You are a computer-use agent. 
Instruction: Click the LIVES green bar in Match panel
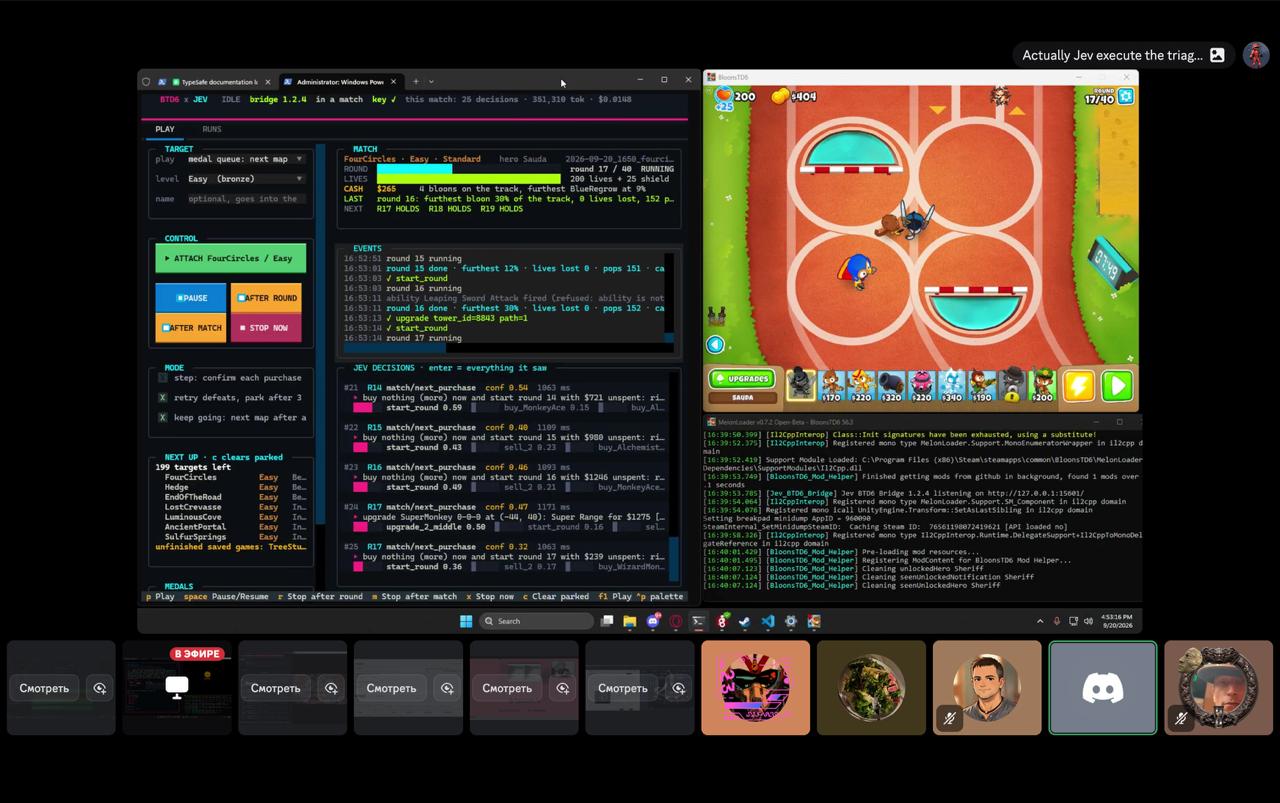point(468,179)
